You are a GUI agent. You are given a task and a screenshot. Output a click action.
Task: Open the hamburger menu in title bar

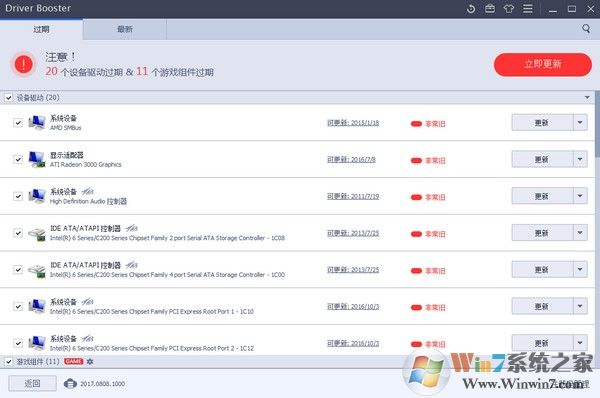point(528,8)
